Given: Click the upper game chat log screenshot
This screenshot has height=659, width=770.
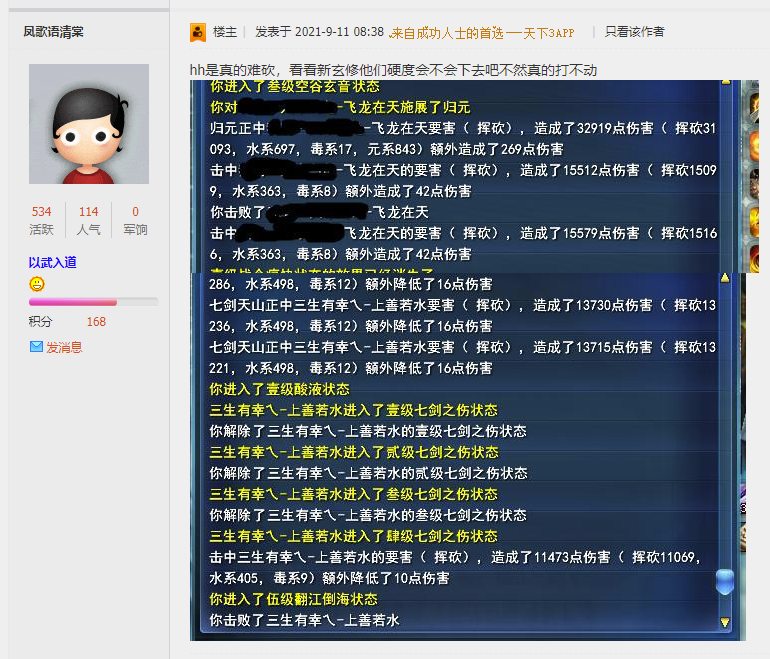Looking at the screenshot, I should coord(474,176).
